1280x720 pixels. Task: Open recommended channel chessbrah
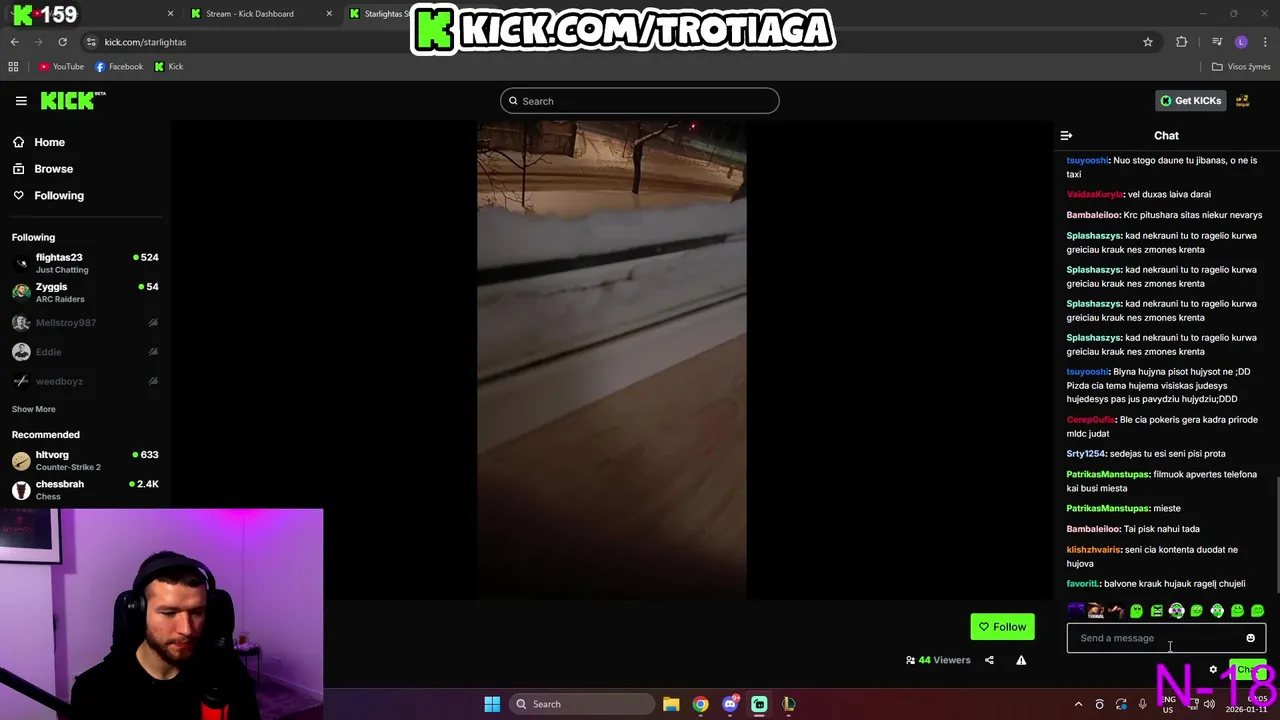[85, 490]
